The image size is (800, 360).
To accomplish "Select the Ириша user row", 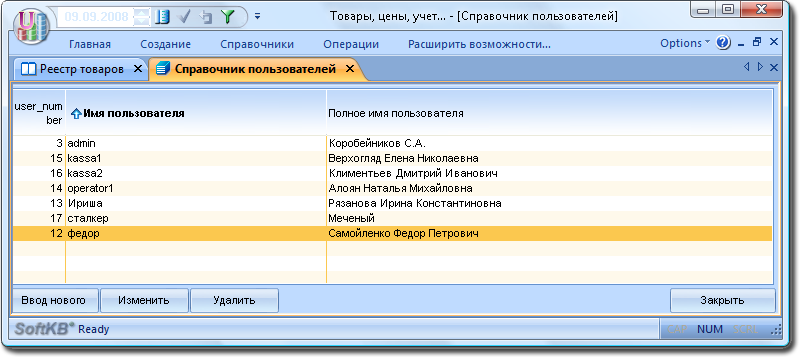I will click(x=392, y=203).
